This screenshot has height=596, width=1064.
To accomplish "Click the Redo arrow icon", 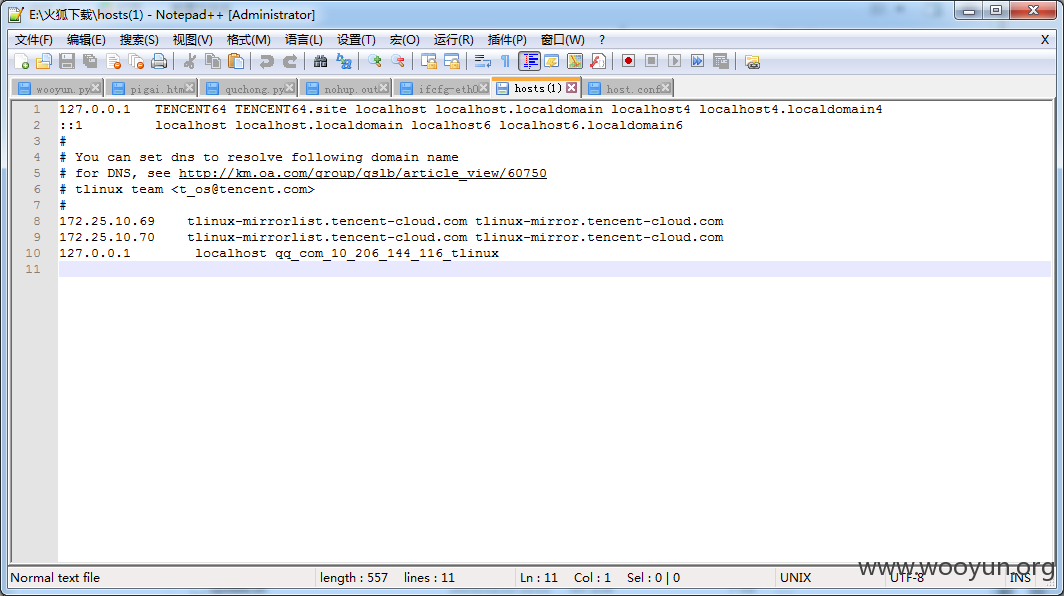I will click(x=290, y=62).
